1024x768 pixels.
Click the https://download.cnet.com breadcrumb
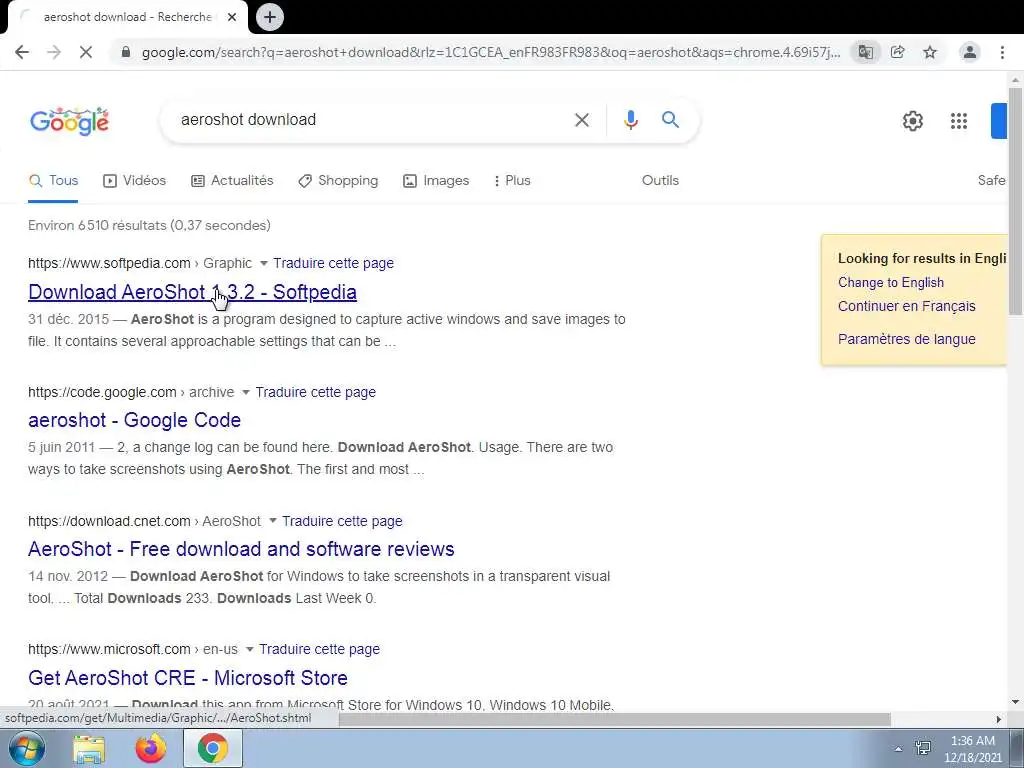click(x=109, y=521)
